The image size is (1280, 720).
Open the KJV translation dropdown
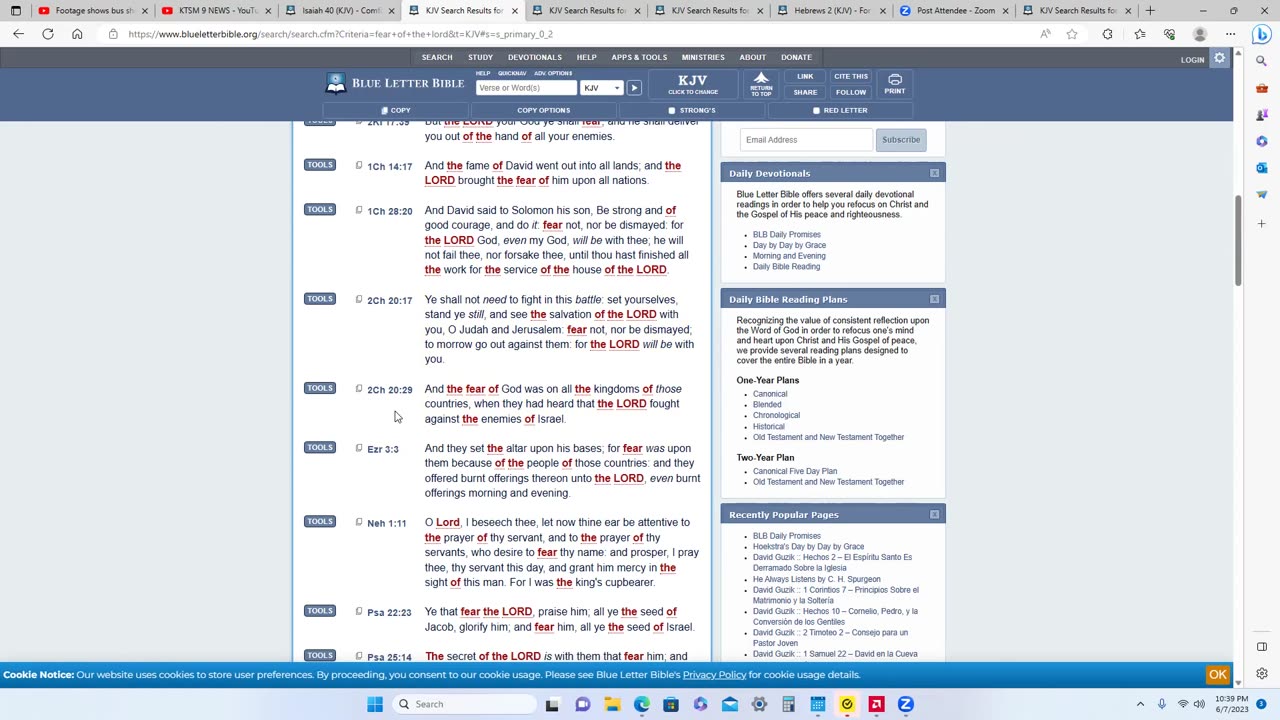pyautogui.click(x=602, y=88)
